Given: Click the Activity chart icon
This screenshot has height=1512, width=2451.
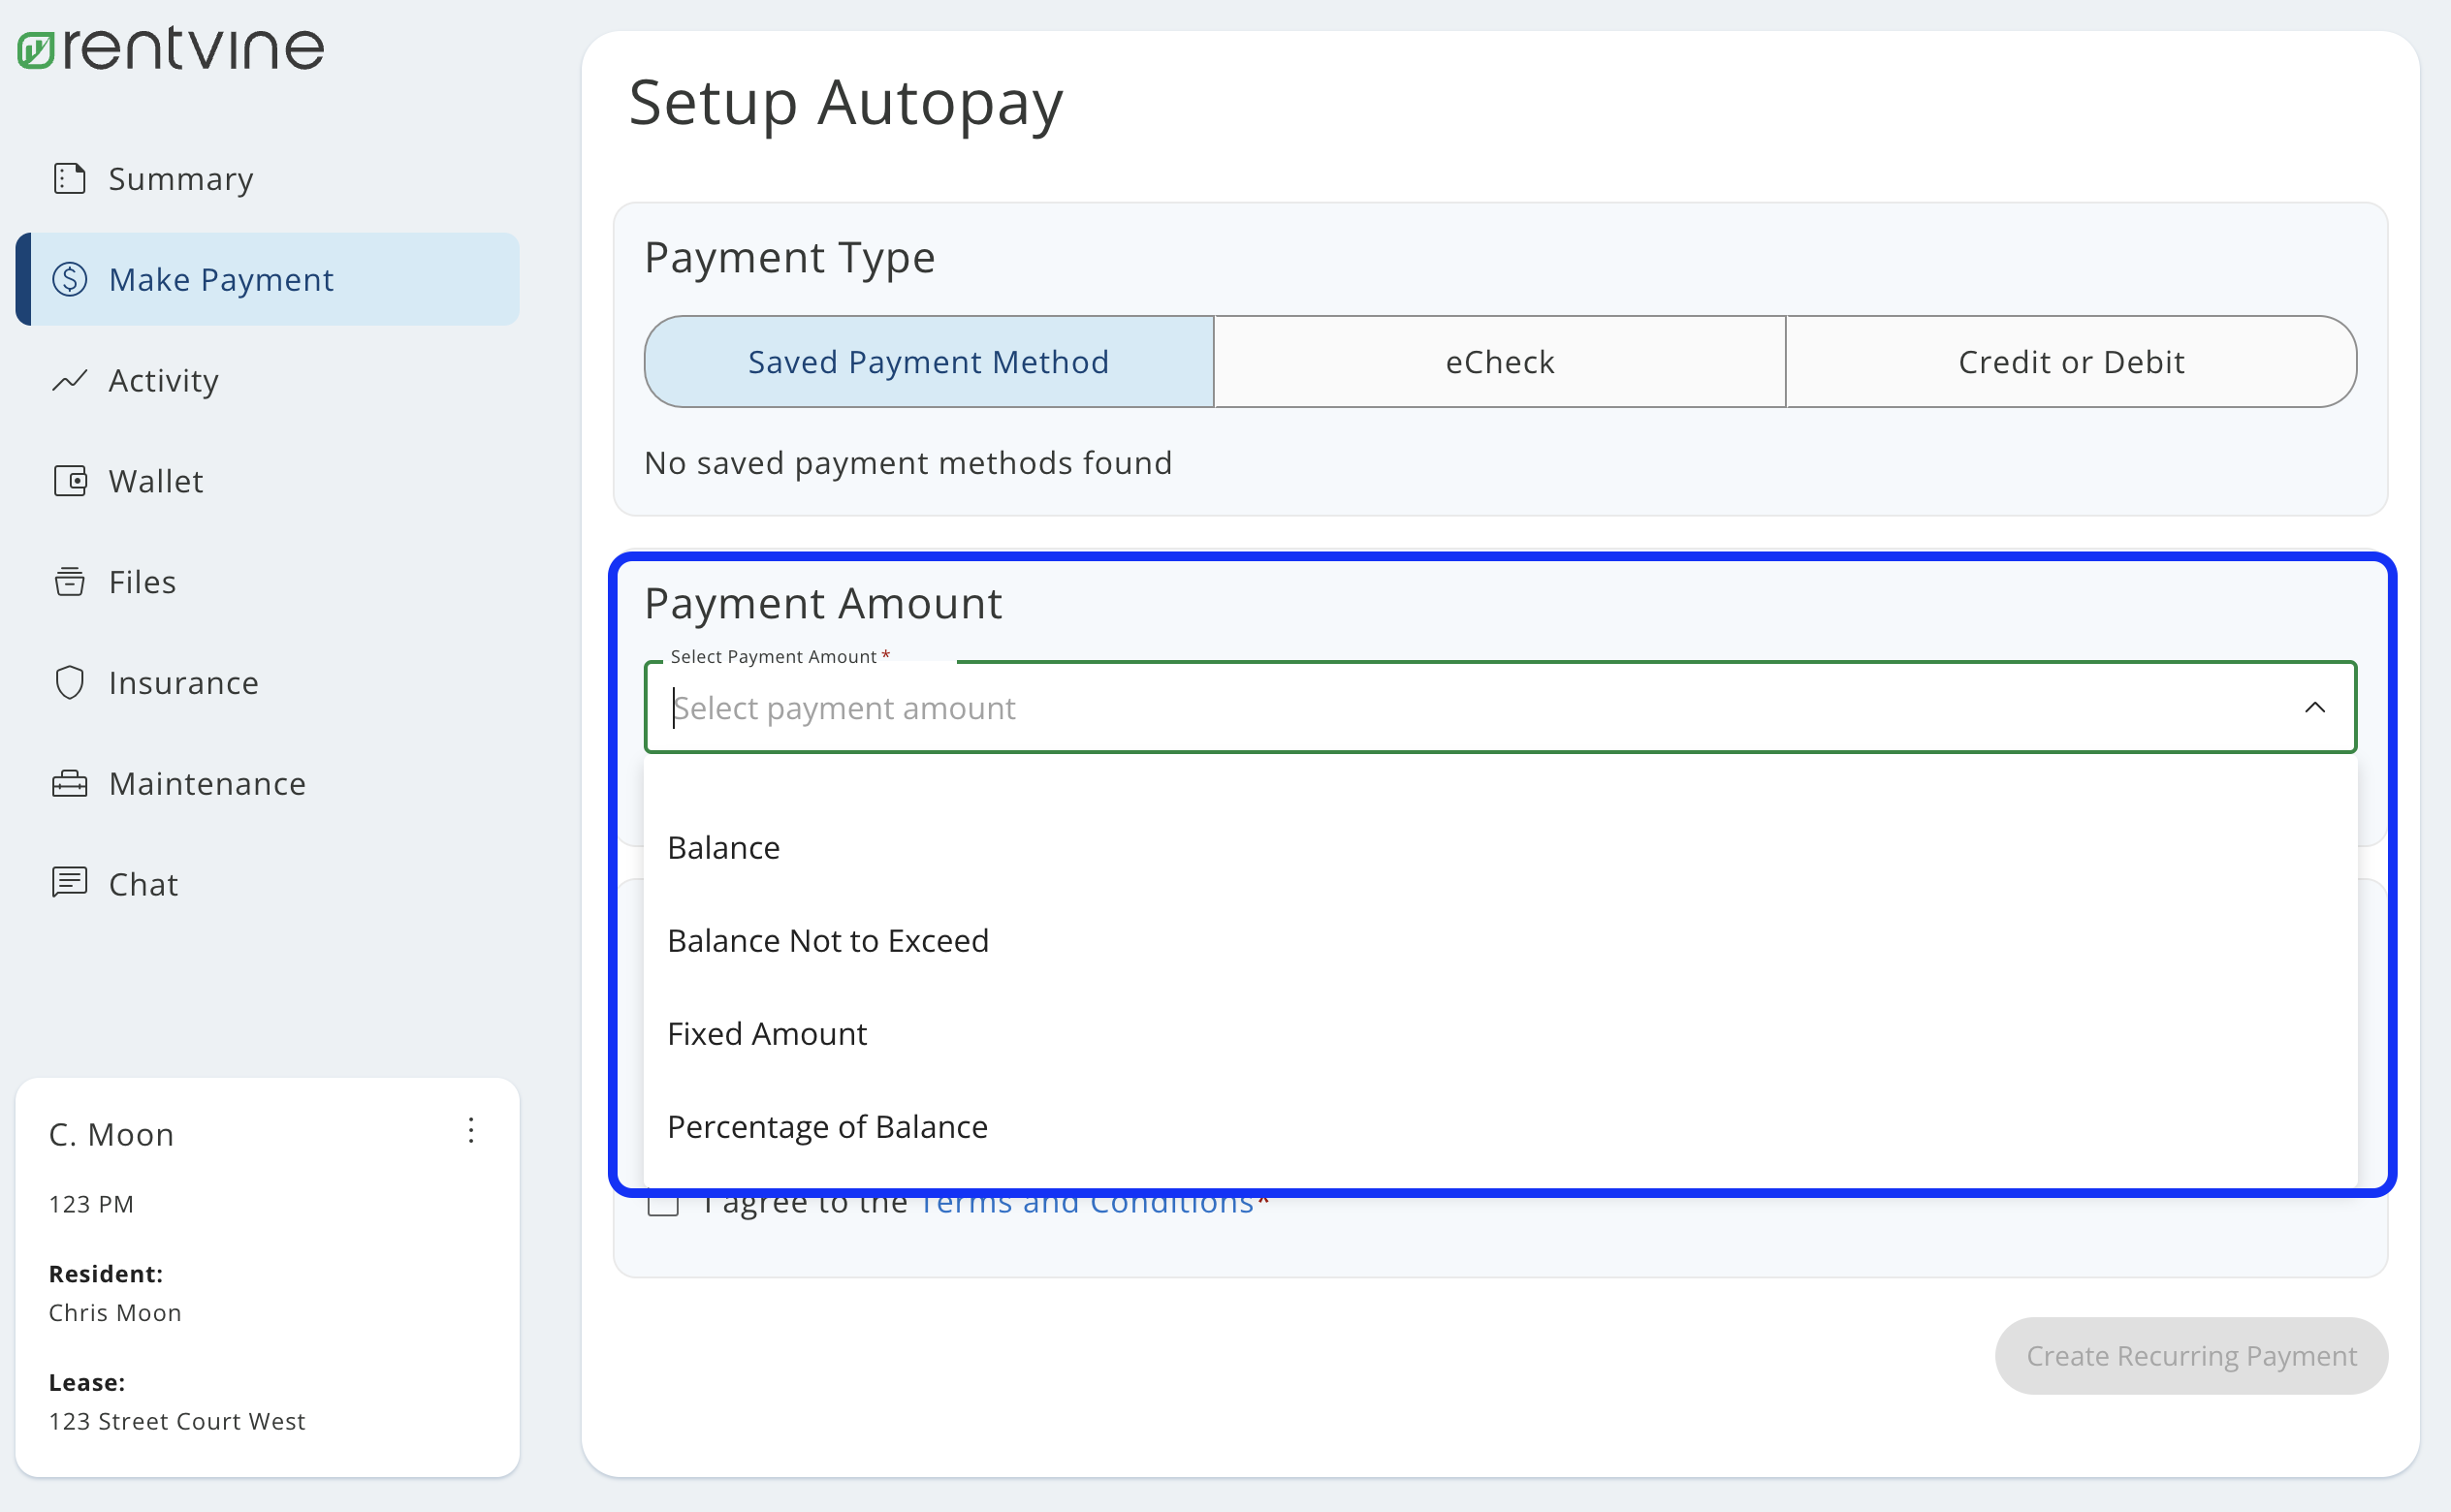Looking at the screenshot, I should click(x=68, y=381).
